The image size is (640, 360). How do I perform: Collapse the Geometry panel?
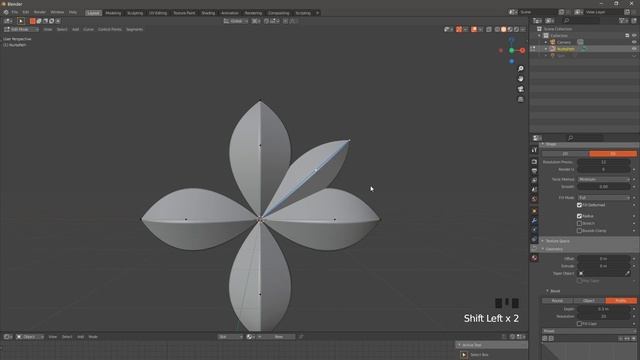[543, 249]
